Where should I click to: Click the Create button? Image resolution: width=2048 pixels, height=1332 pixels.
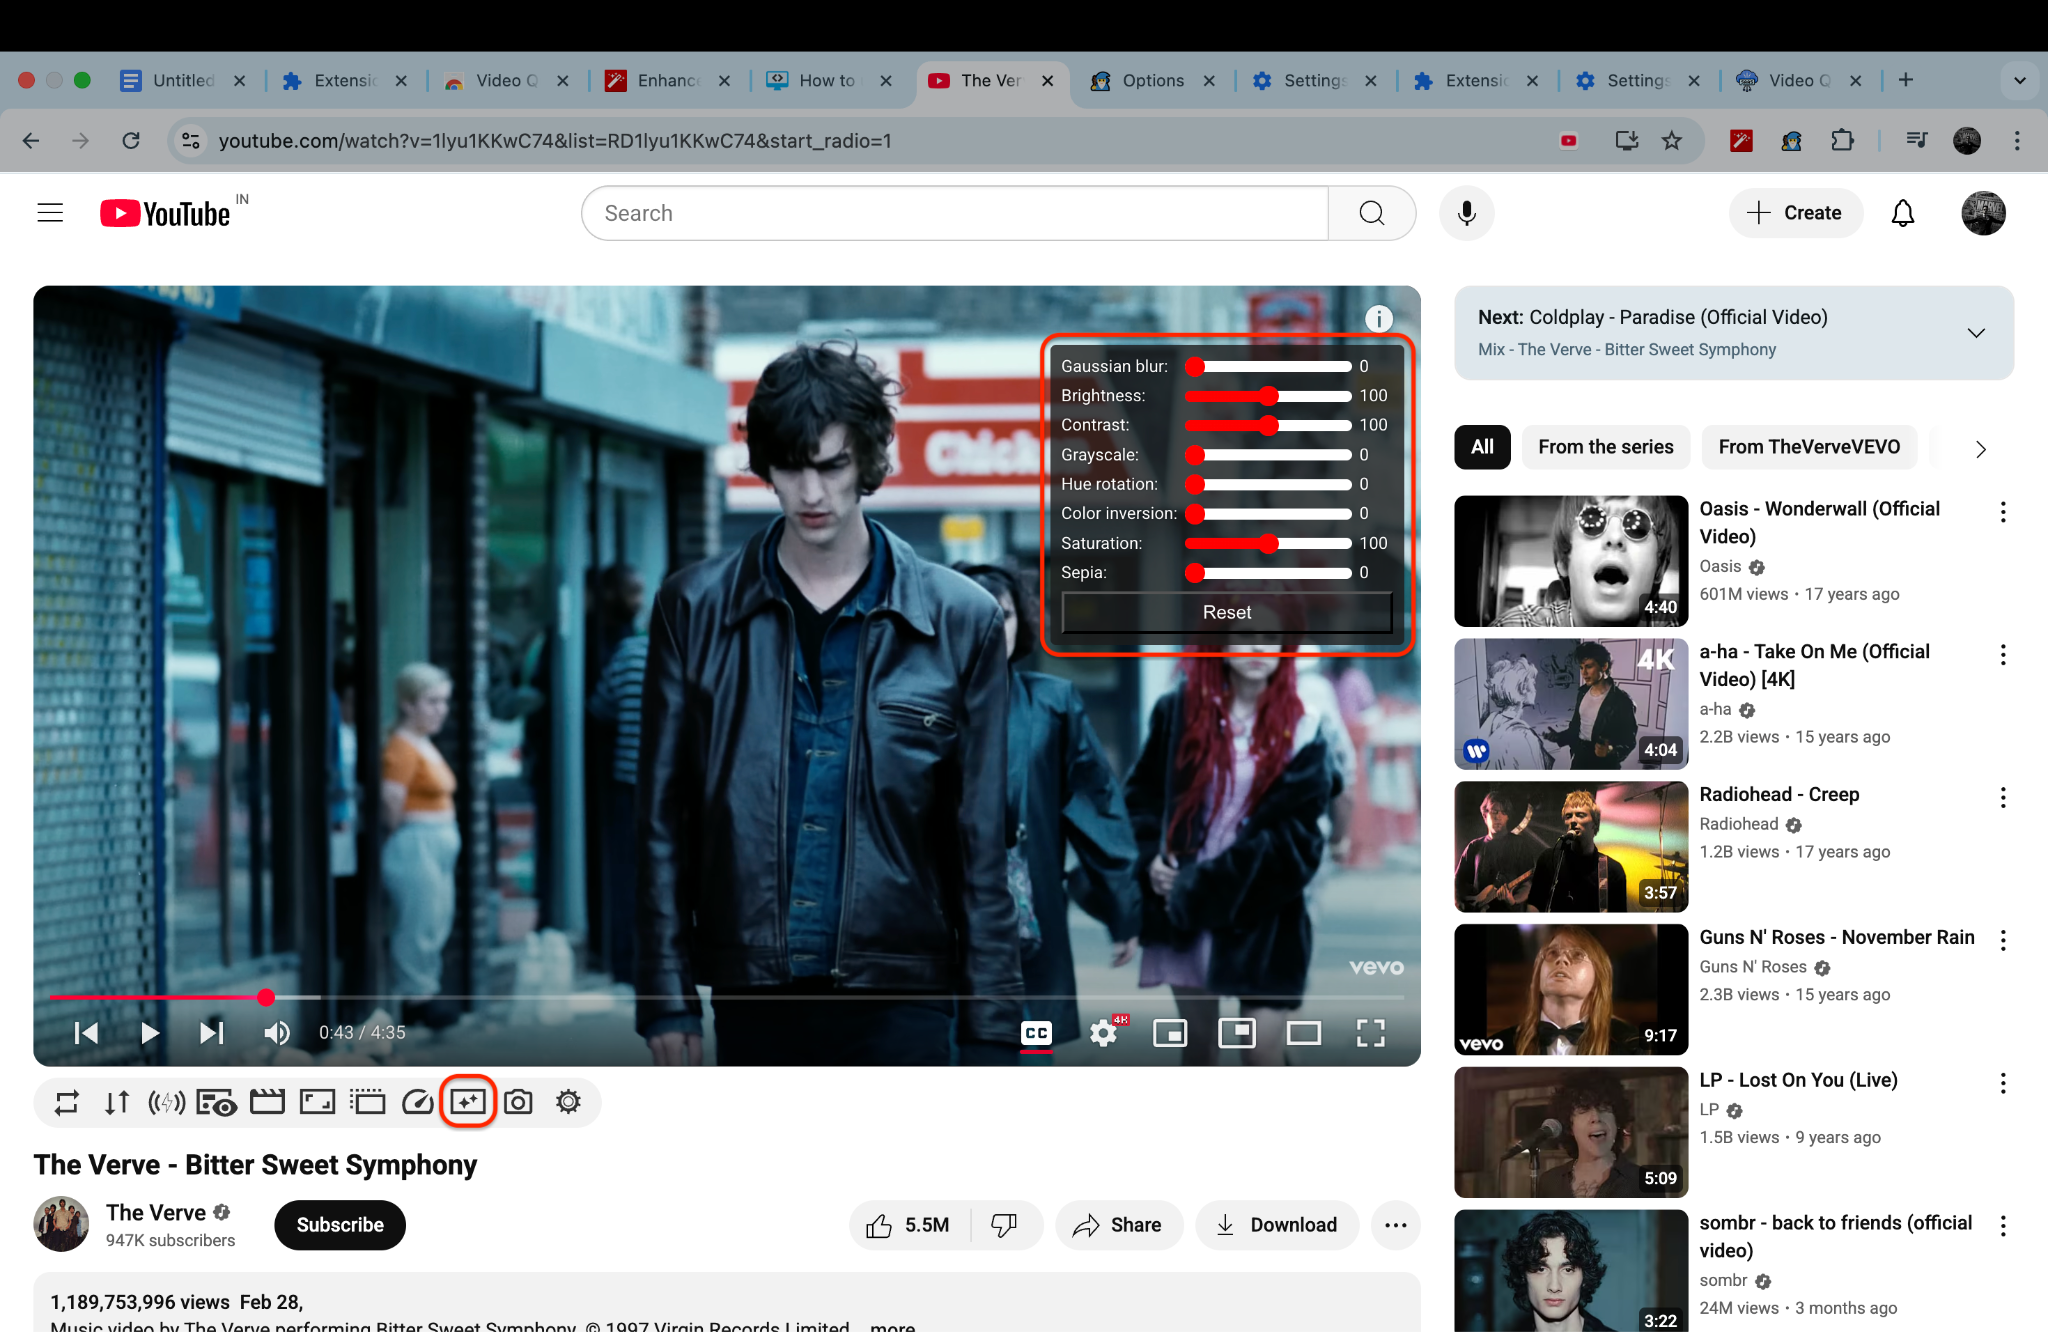(1795, 213)
